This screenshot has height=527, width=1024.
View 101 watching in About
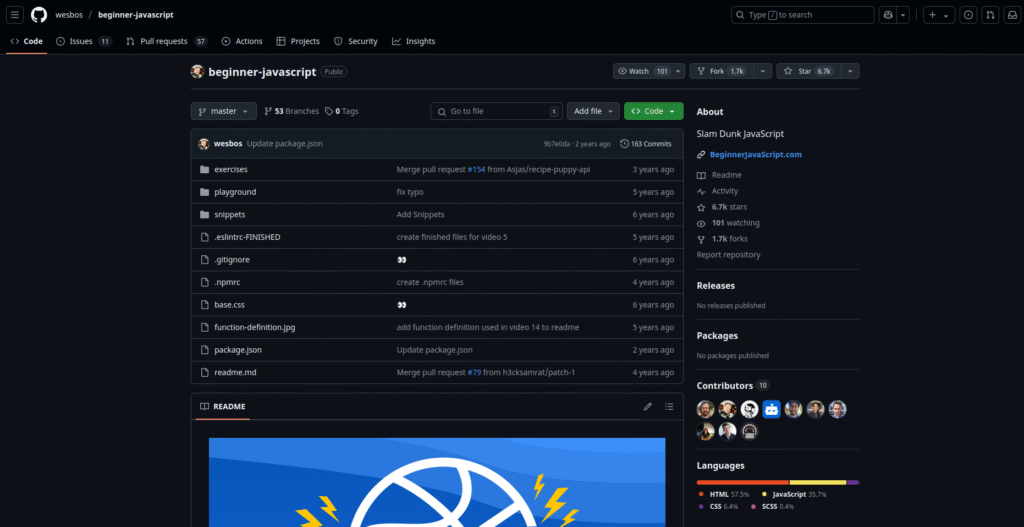pos(728,223)
